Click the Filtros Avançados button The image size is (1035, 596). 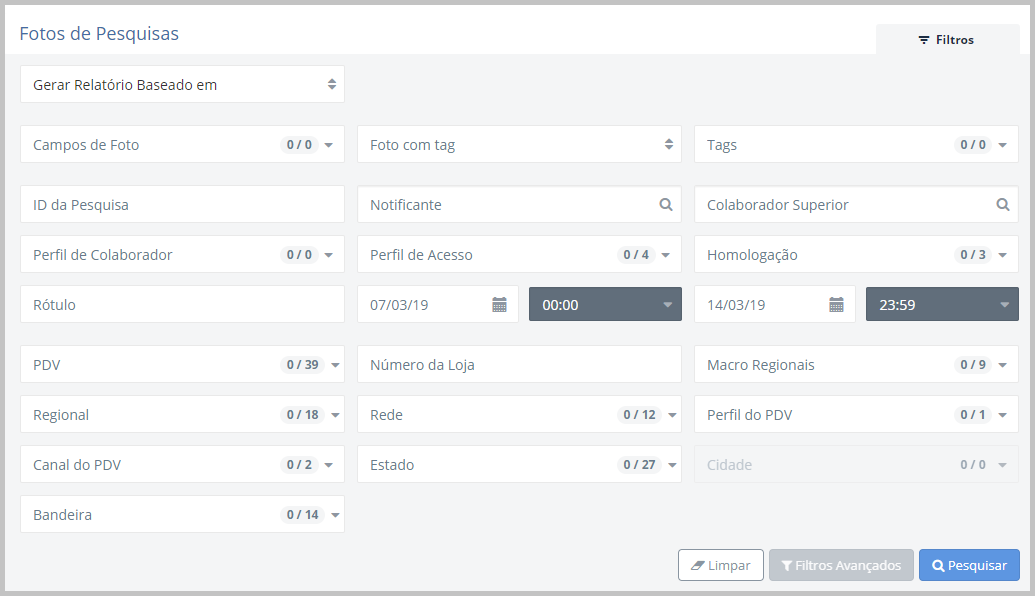841,565
